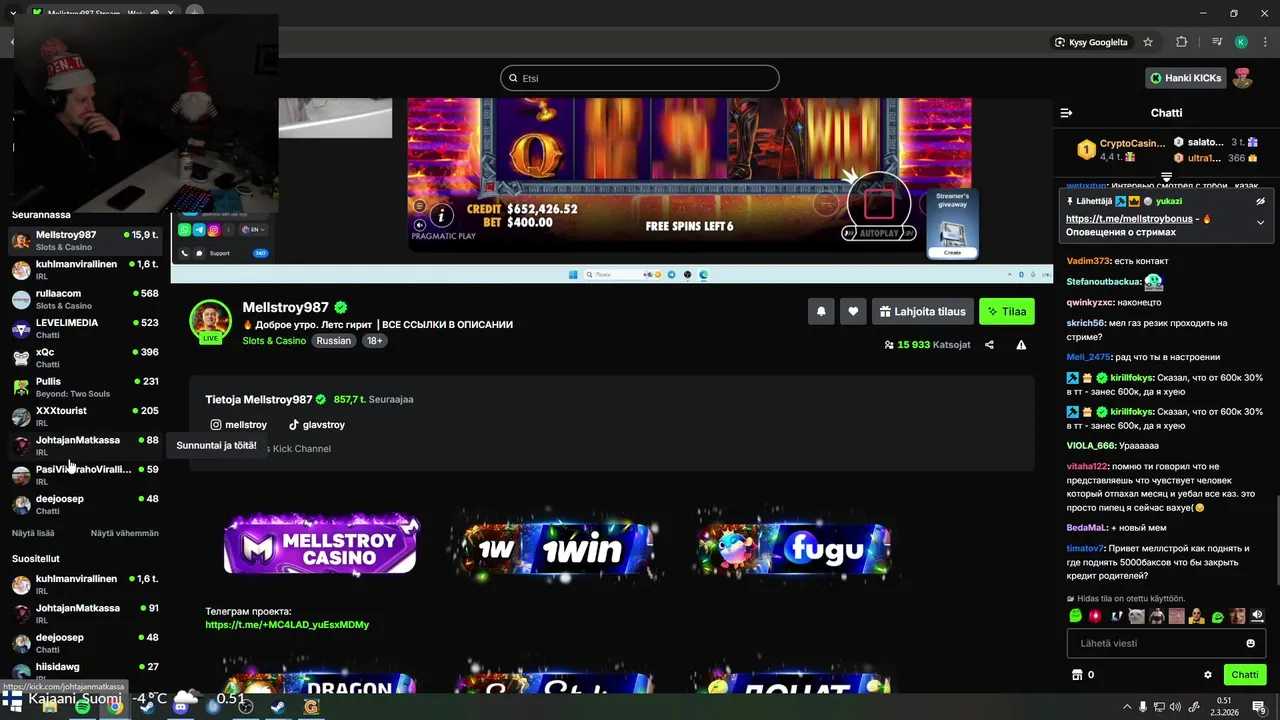The height and width of the screenshot is (720, 1280).
Task: Open Chrome extensions puzzle icon
Action: coord(1181,42)
